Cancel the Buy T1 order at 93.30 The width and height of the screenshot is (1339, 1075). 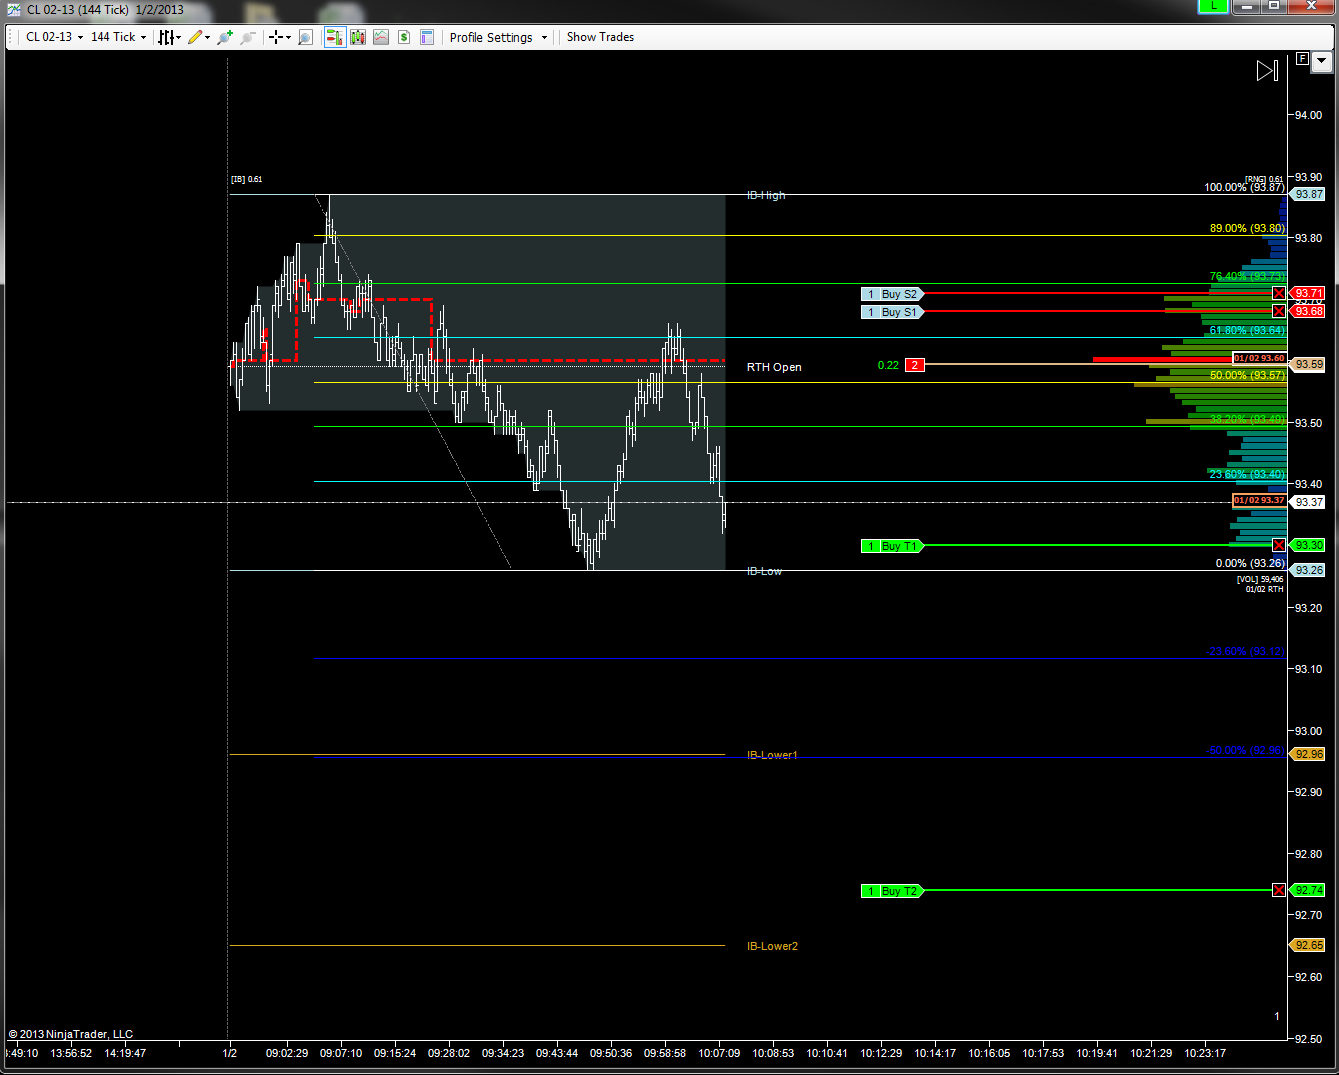(1279, 545)
